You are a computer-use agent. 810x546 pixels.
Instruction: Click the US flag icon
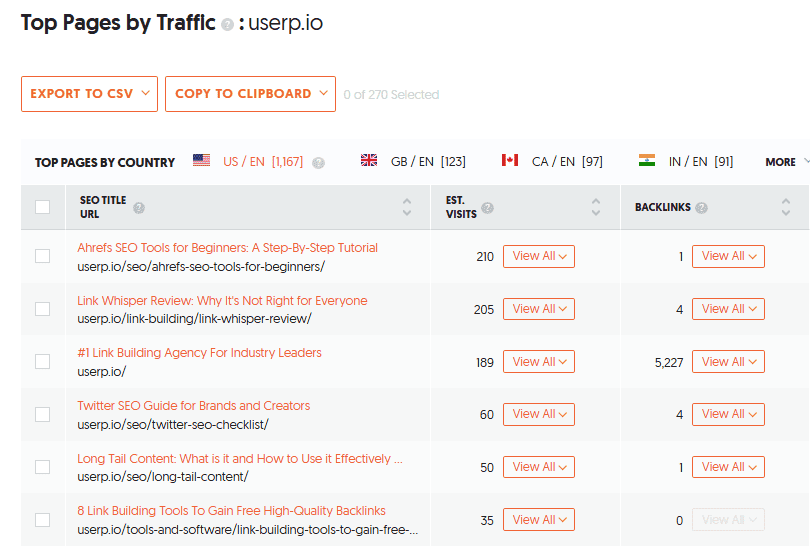point(201,160)
